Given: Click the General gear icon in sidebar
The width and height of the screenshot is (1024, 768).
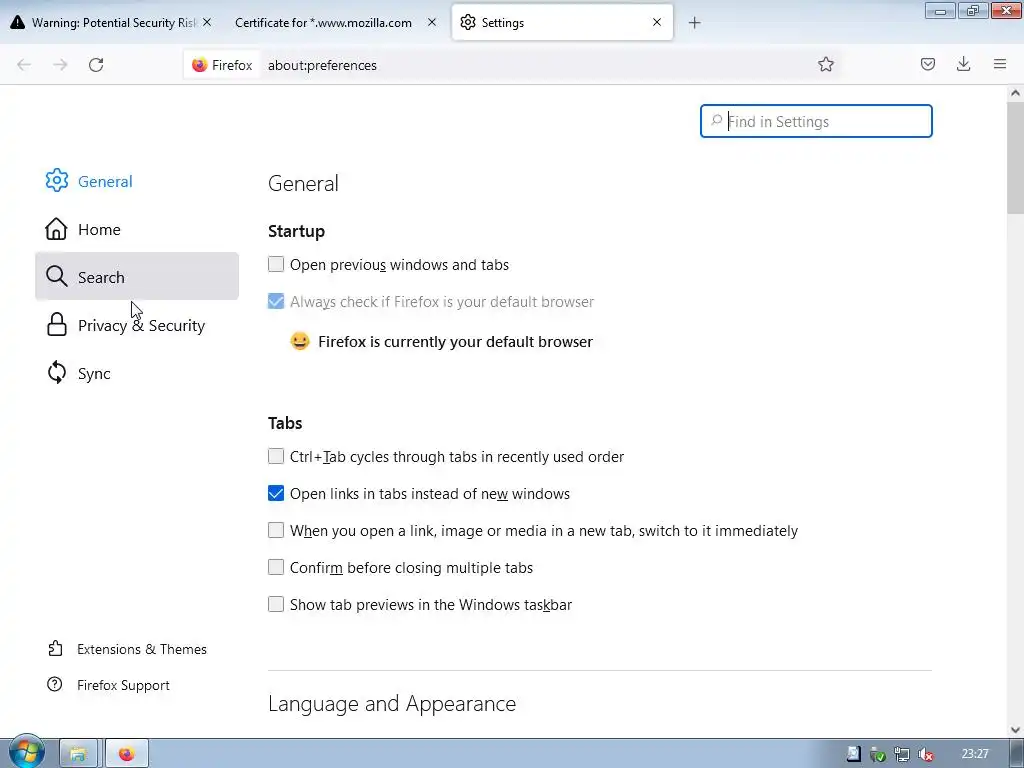Looking at the screenshot, I should tap(57, 181).
